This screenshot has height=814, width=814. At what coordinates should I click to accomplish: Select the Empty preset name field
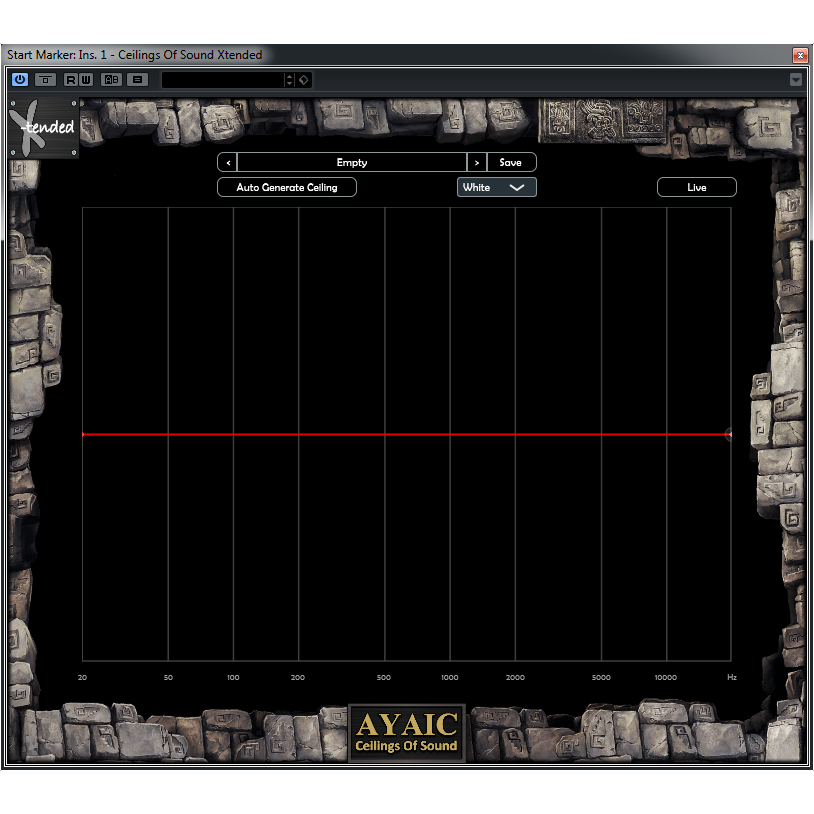pos(351,161)
